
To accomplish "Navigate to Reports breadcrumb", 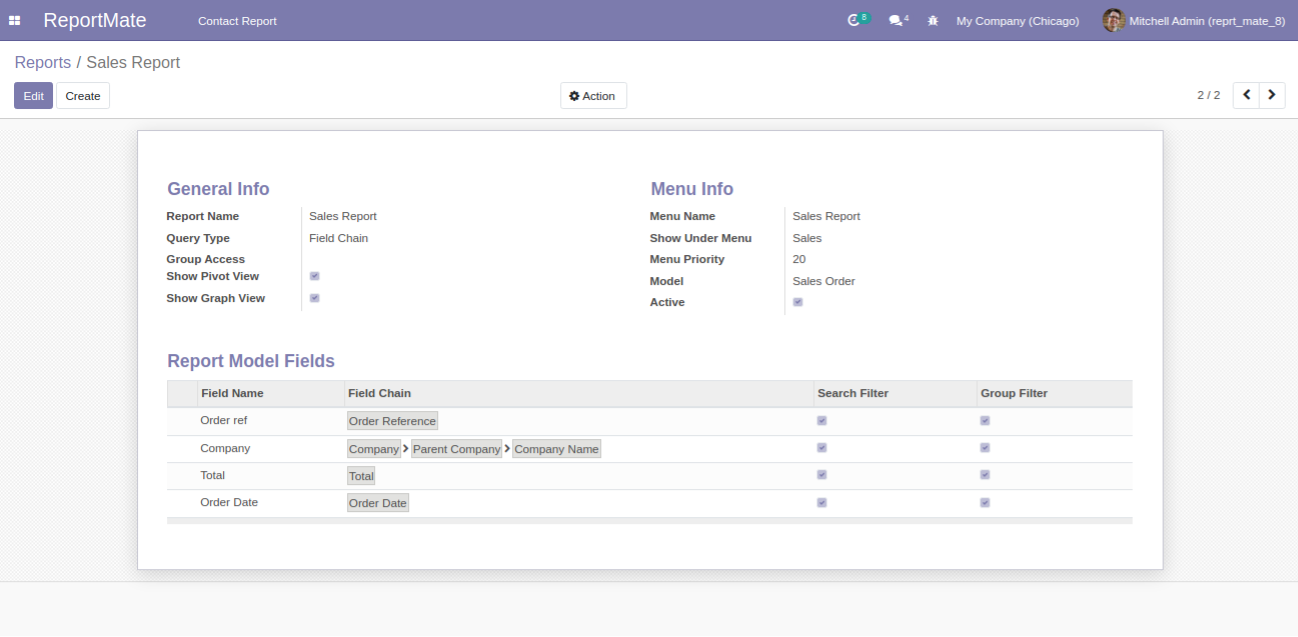I will point(43,62).
